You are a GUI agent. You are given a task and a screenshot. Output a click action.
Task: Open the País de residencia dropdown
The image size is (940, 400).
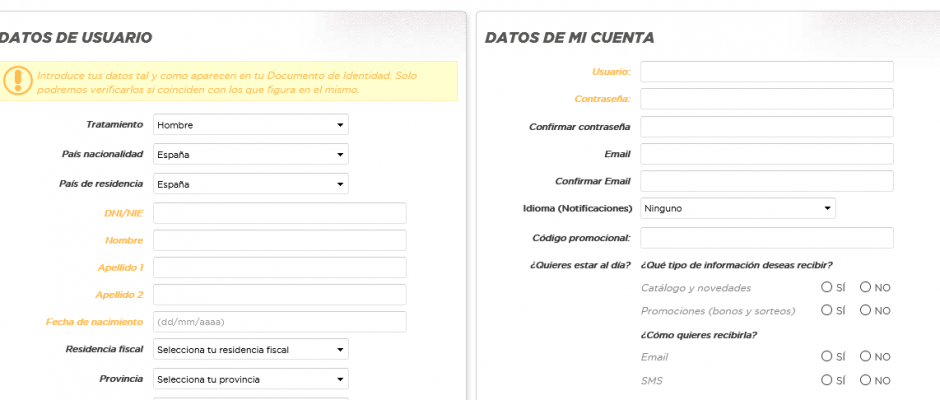pyautogui.click(x=251, y=184)
